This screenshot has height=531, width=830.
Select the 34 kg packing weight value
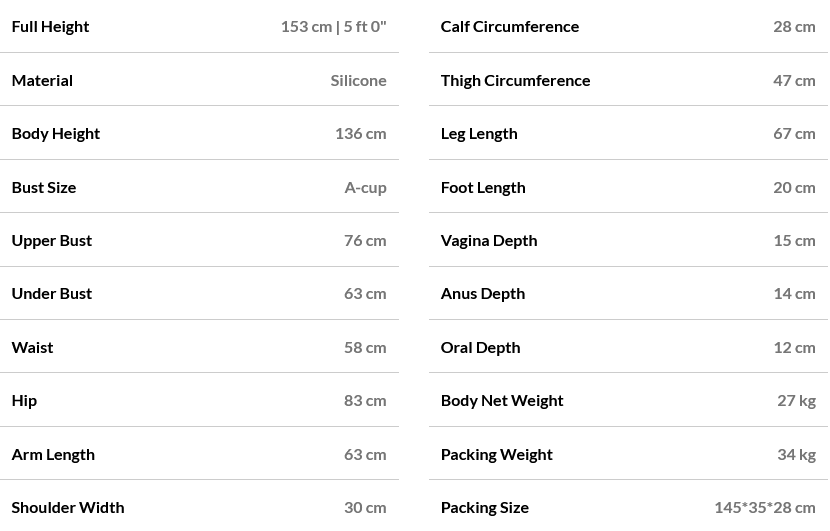(x=796, y=454)
